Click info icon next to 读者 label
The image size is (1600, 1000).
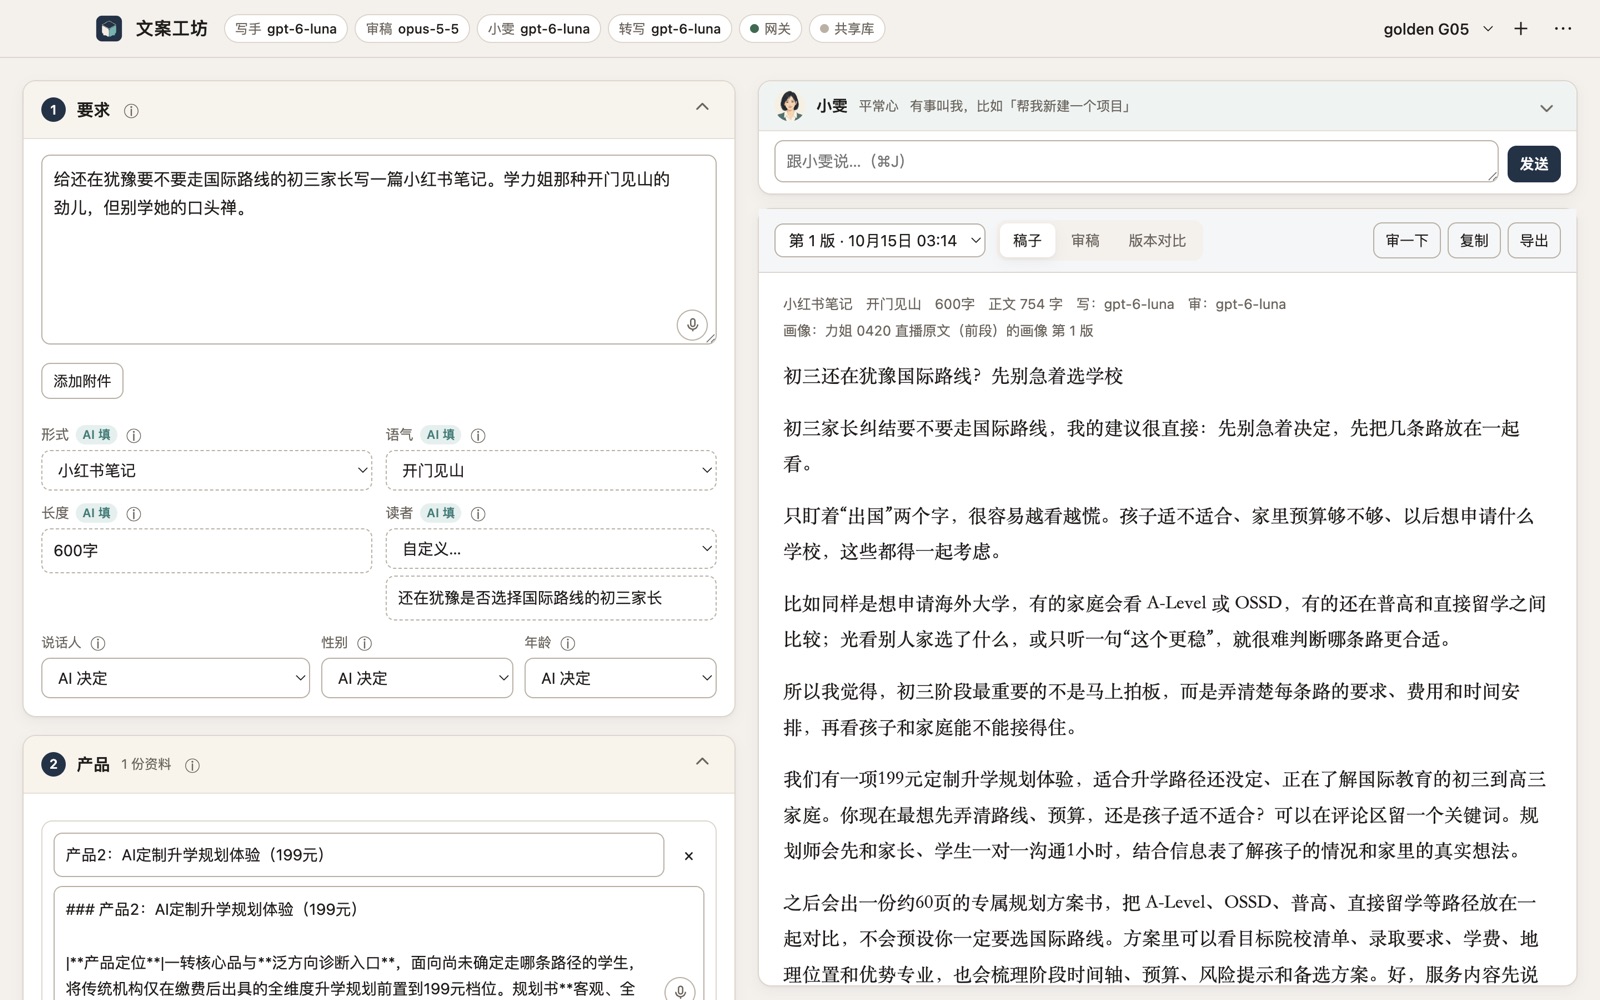click(478, 513)
